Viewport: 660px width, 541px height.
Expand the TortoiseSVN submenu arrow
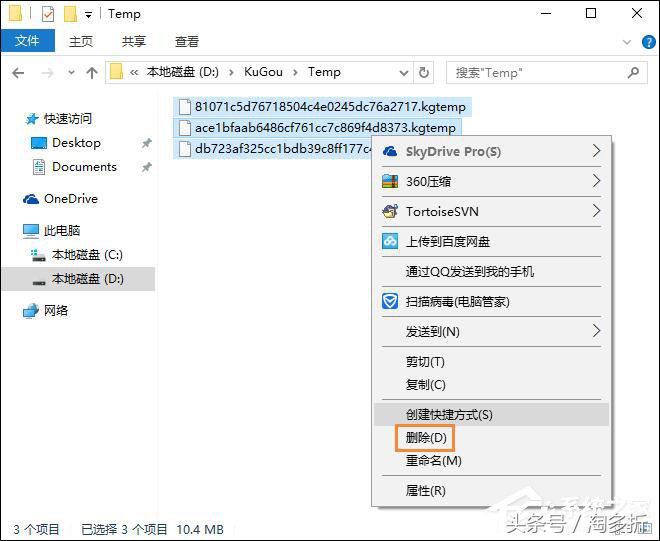click(596, 211)
